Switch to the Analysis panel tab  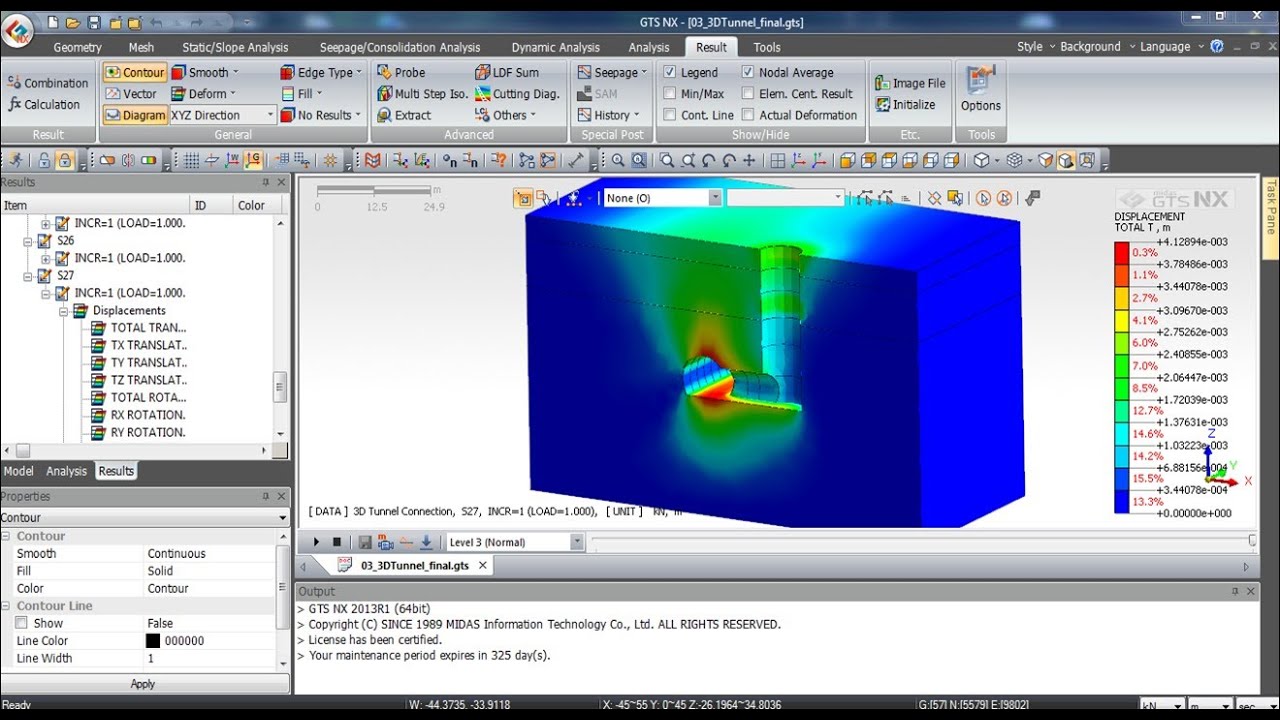(x=67, y=471)
